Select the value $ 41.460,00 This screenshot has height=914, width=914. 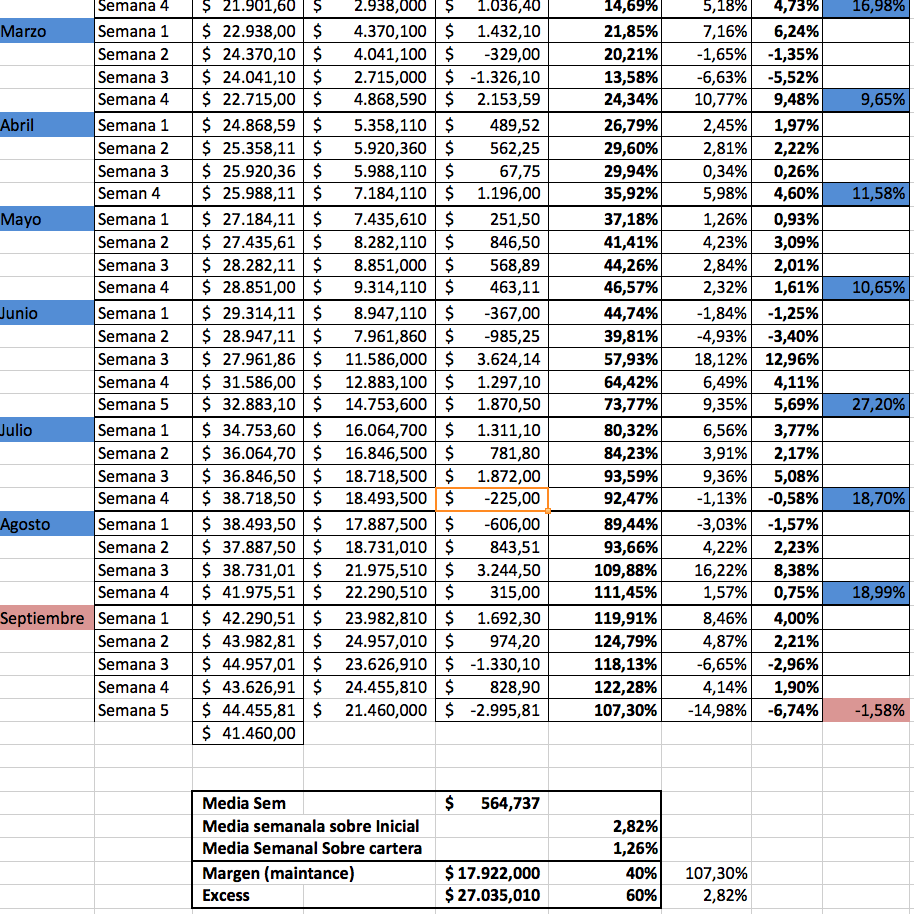click(248, 733)
